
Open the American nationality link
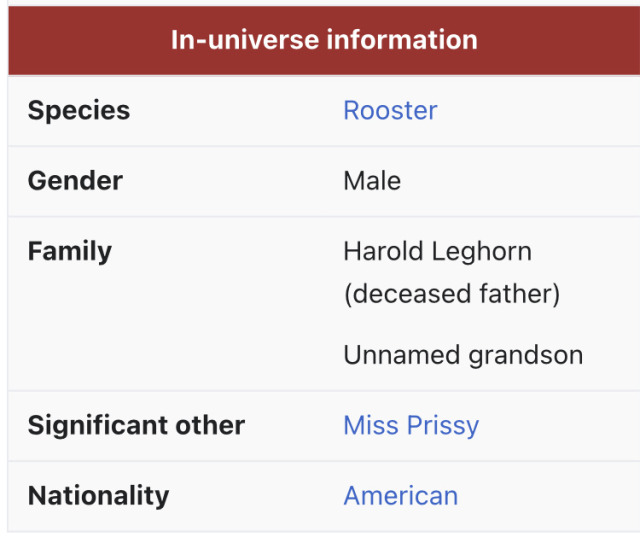pyautogui.click(x=400, y=495)
